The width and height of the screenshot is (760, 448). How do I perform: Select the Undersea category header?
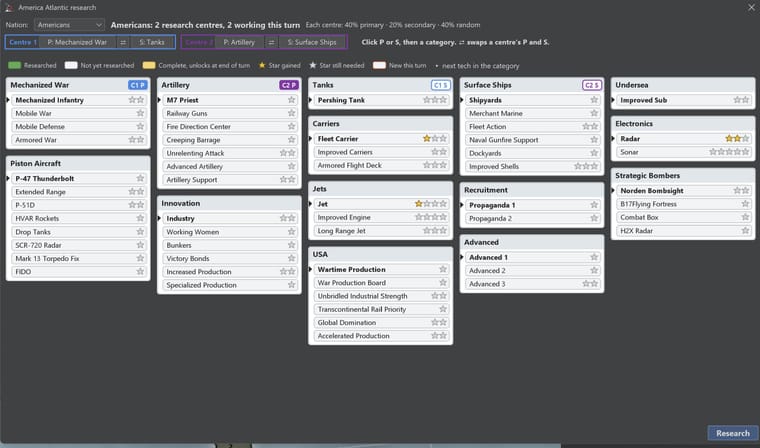pyautogui.click(x=683, y=85)
